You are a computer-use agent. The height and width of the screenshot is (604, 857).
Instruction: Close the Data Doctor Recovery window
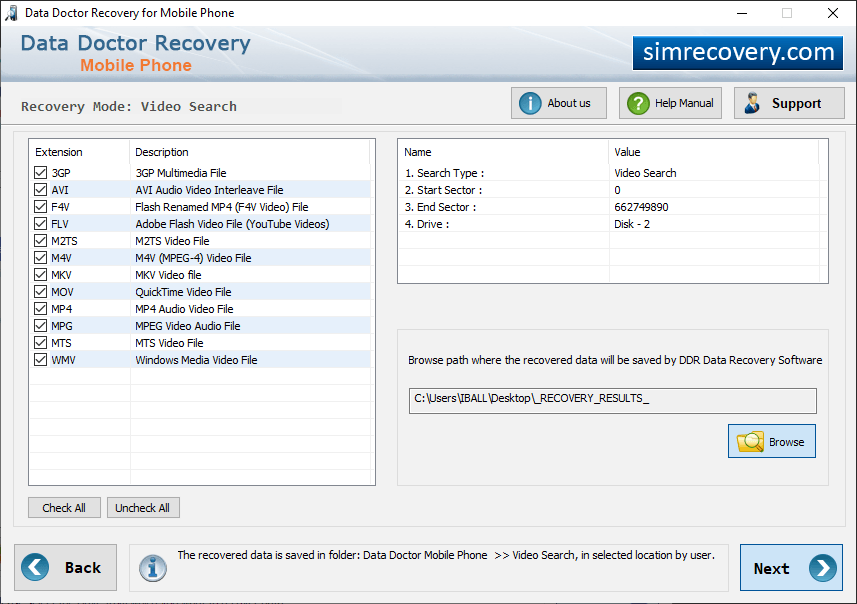click(832, 13)
